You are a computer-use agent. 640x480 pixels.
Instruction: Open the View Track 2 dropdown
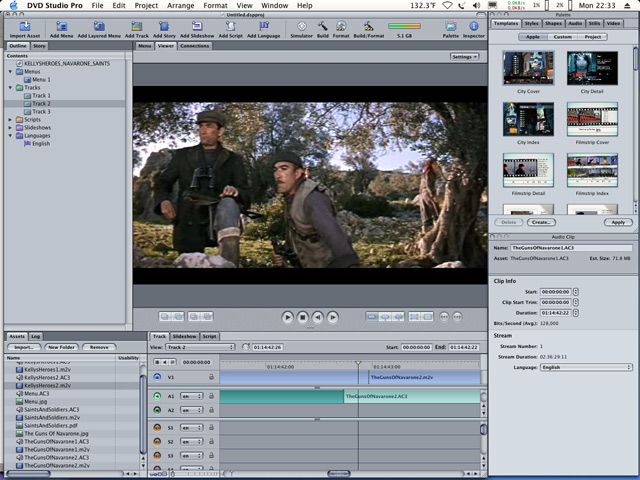[200, 347]
